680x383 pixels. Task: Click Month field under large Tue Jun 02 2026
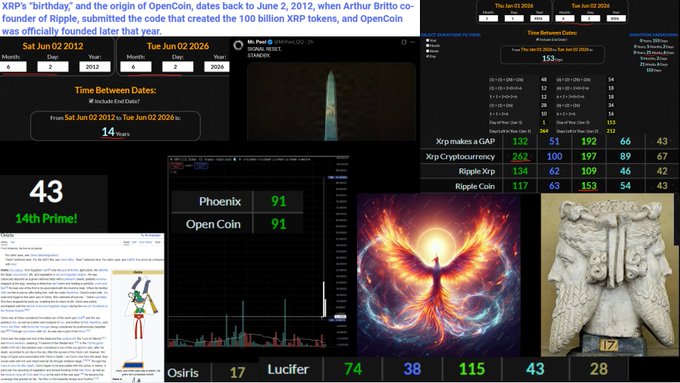coord(136,67)
